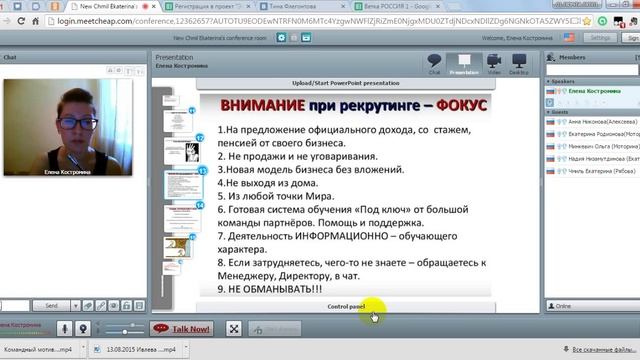Screen dimensions: 640x360
Task: Select guest Екатерина Родионова
Action: tap(604, 134)
